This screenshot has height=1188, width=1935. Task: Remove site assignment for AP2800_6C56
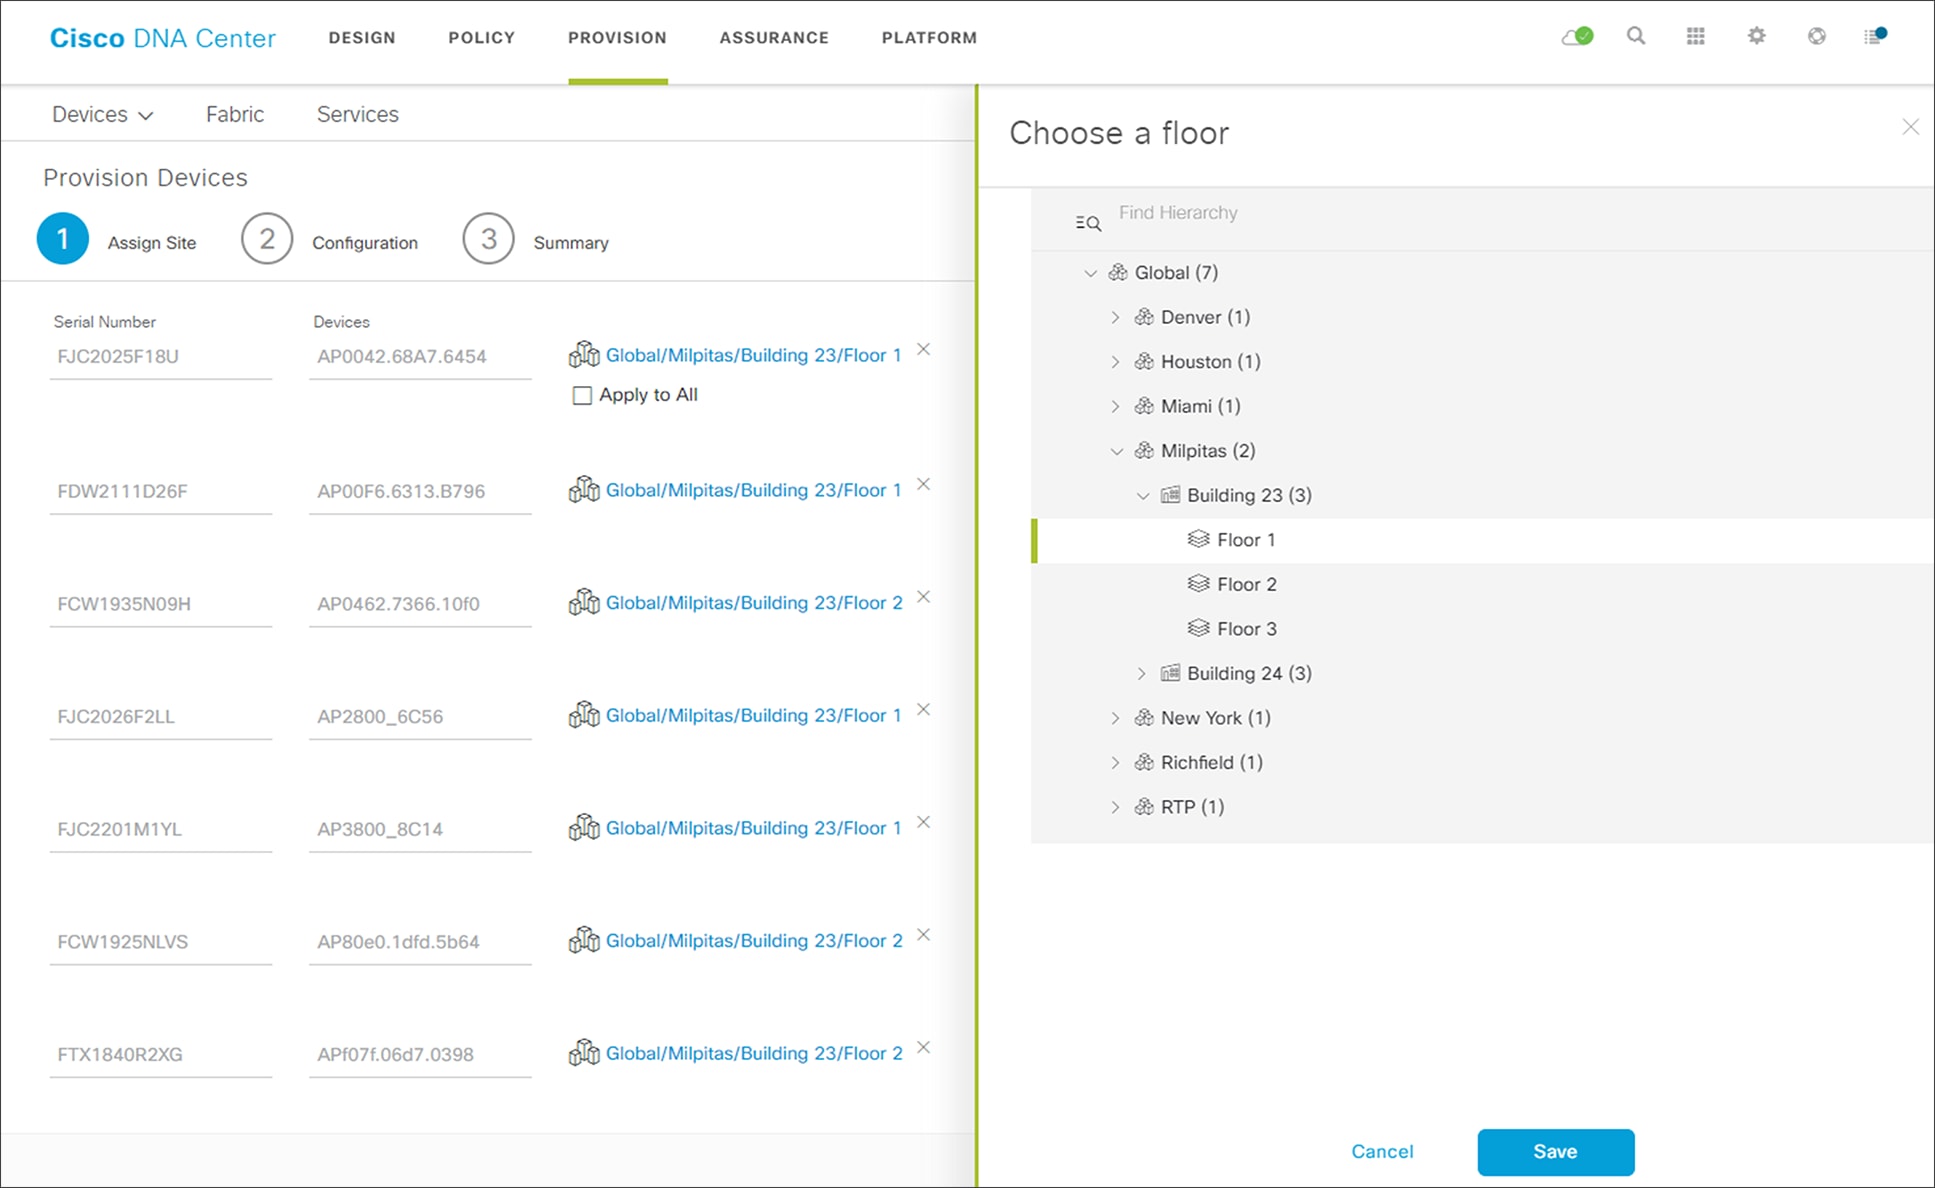[924, 709]
